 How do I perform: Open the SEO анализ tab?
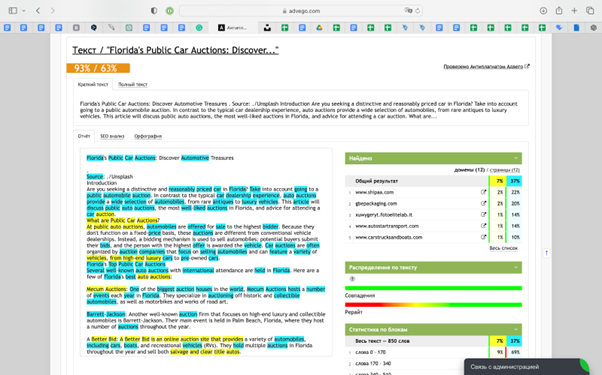point(112,136)
